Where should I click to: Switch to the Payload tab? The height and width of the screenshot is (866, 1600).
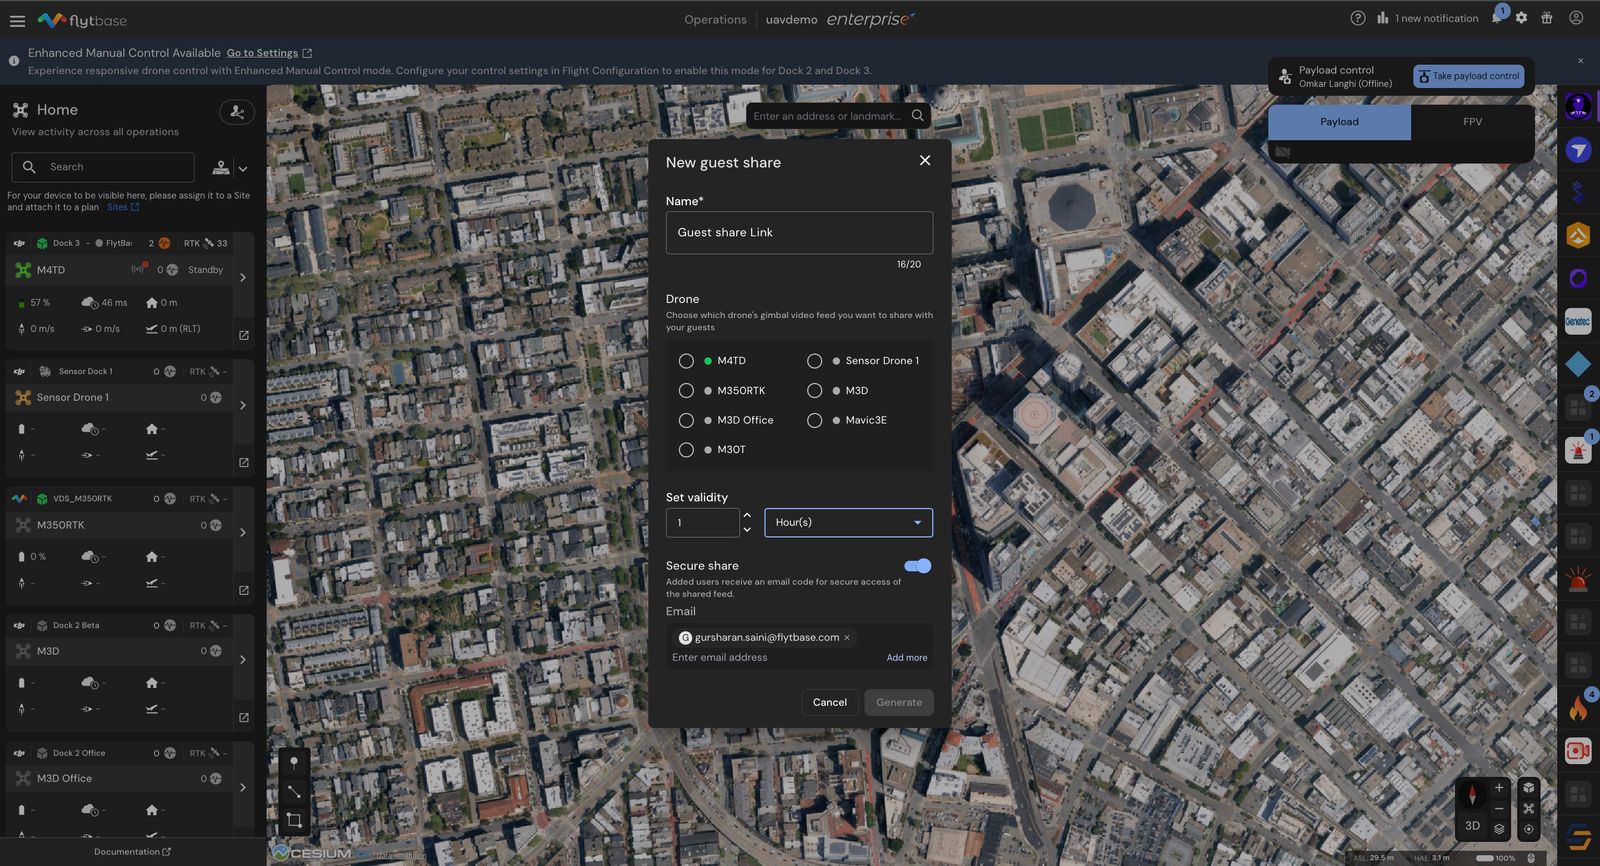1339,122
